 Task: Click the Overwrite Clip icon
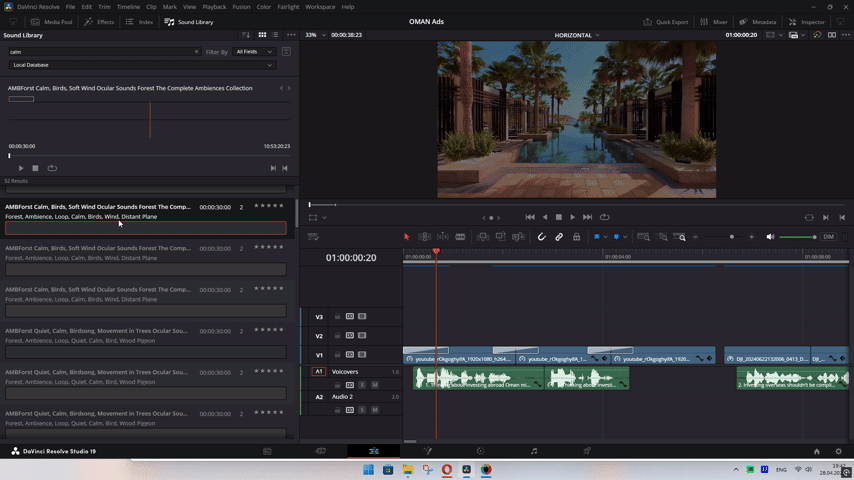click(x=501, y=237)
